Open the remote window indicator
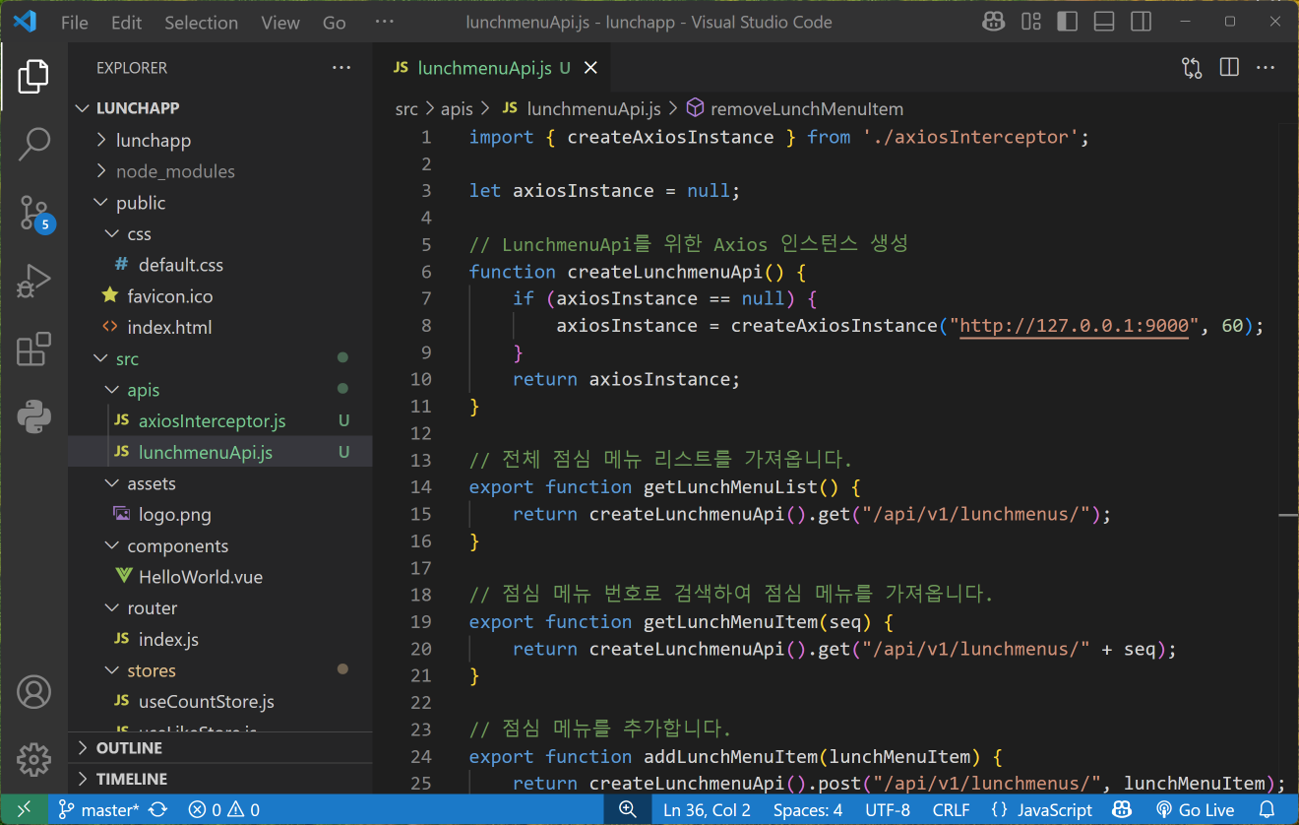 pos(23,809)
